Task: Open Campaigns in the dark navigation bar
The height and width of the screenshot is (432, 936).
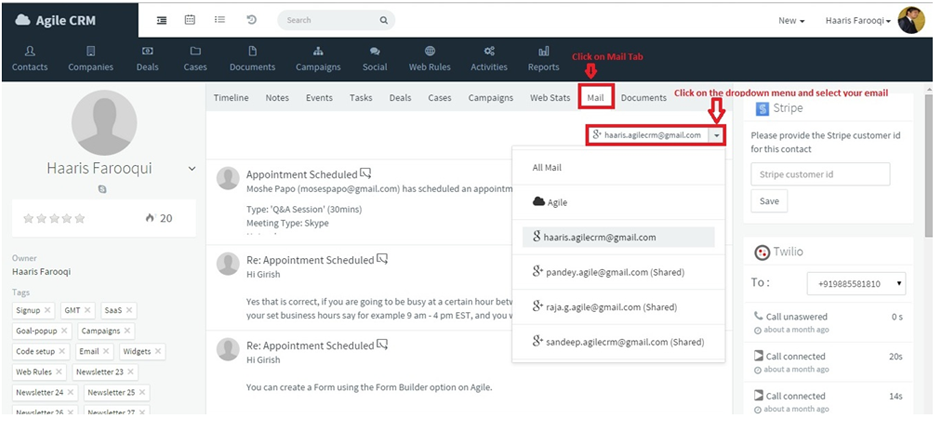Action: tap(318, 59)
